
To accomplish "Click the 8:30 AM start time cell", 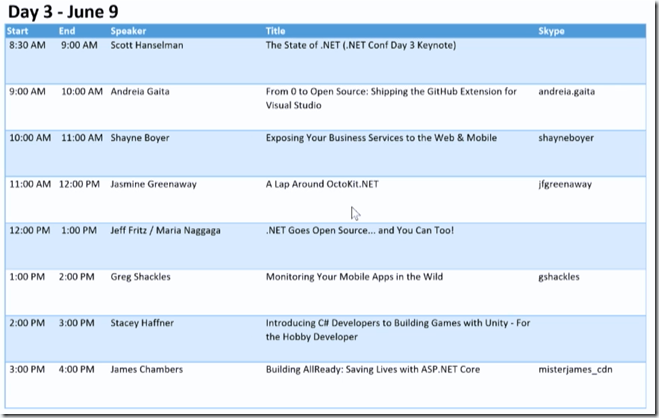I will pyautogui.click(x=27, y=45).
